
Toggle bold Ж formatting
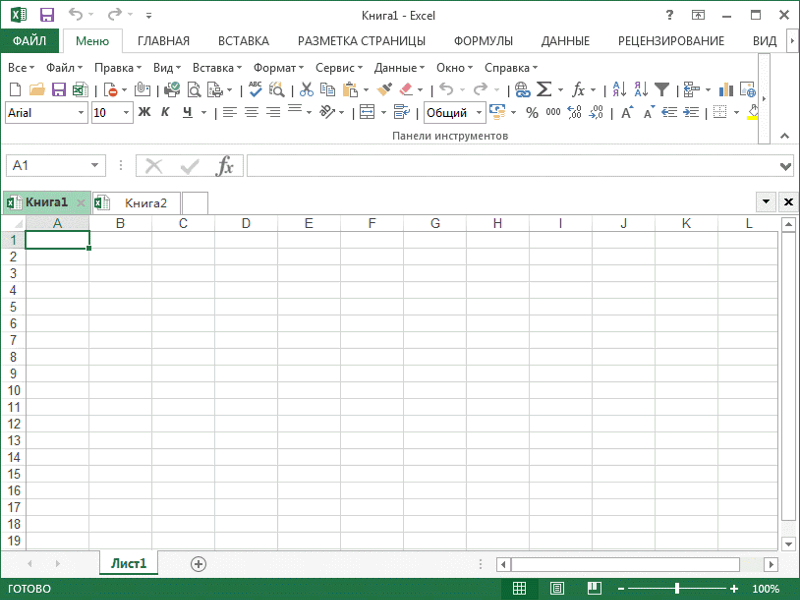click(144, 112)
